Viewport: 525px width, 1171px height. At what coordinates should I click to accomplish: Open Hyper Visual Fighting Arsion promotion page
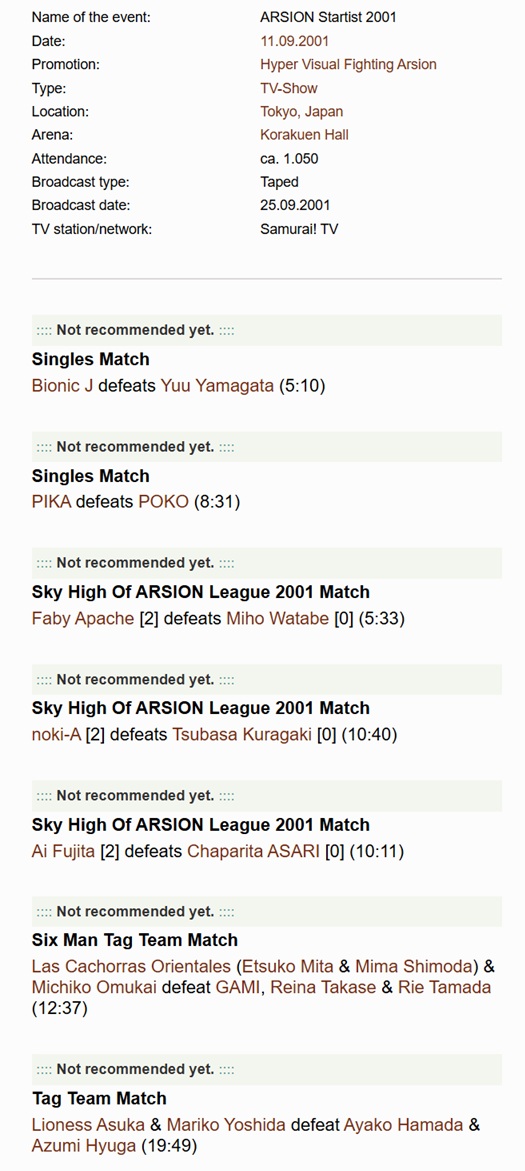(348, 64)
